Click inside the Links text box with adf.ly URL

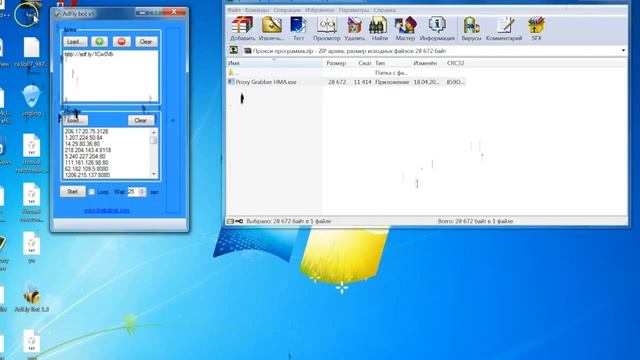coord(111,76)
